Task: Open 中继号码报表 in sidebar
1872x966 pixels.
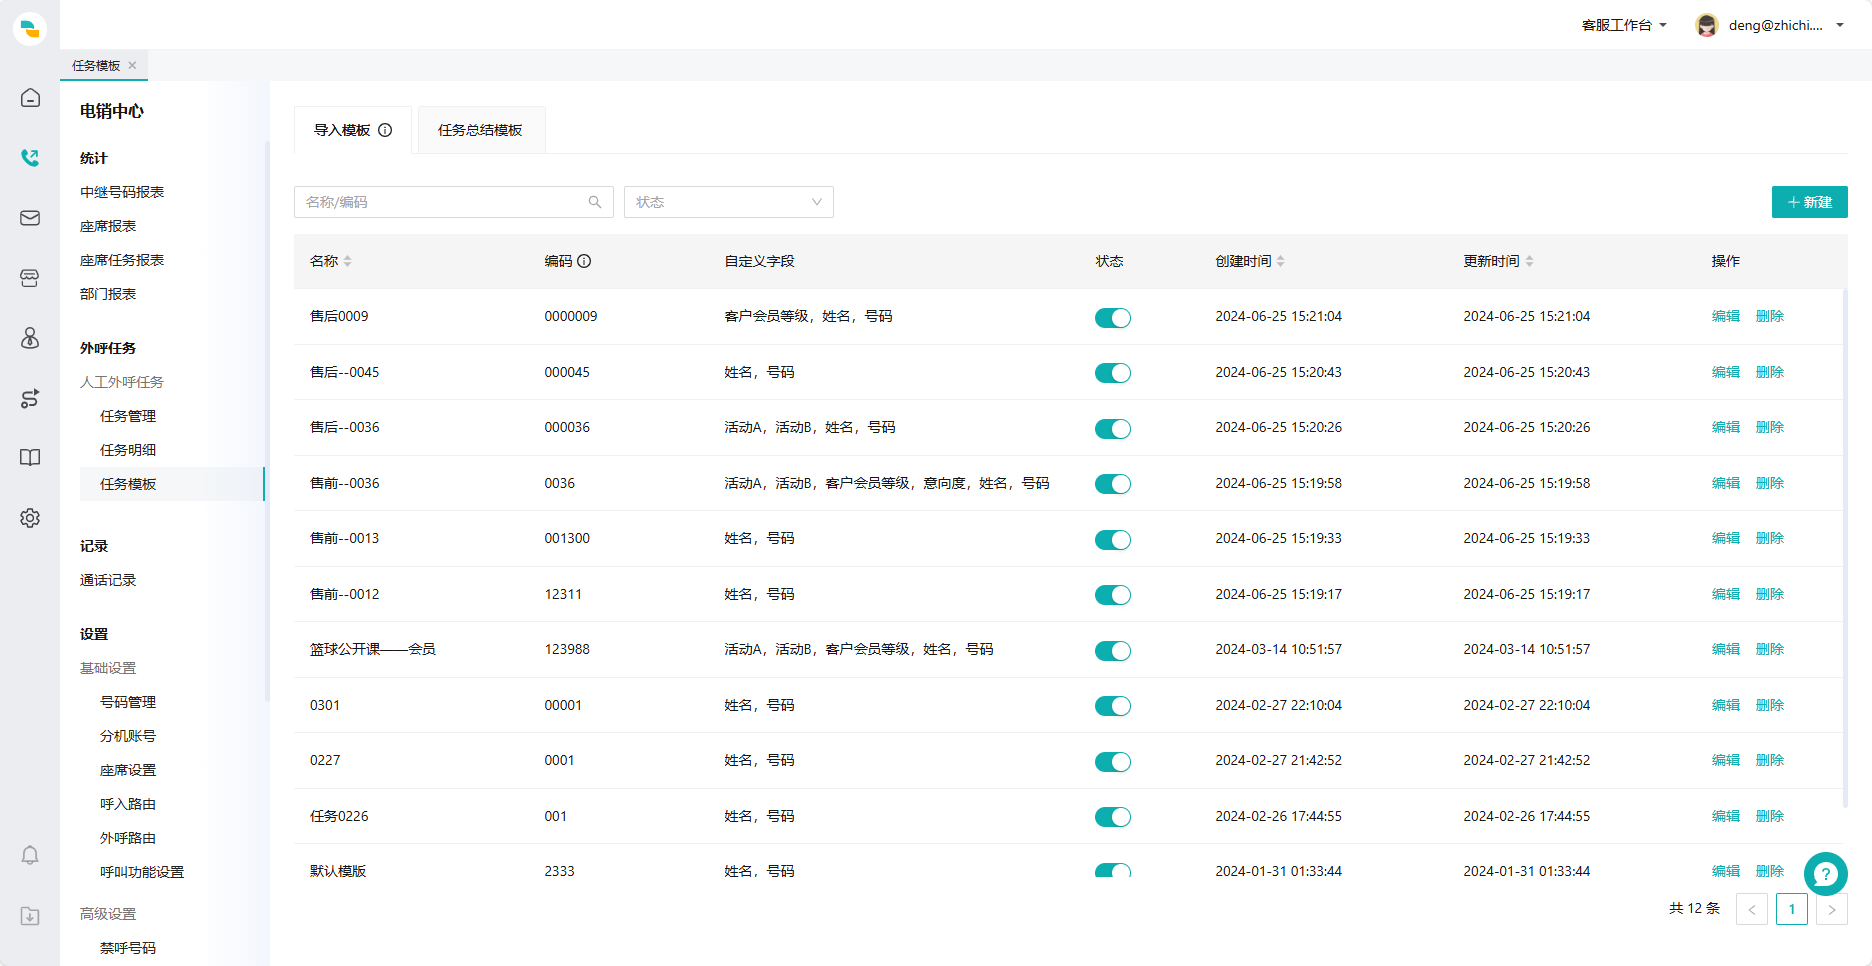Action: point(122,192)
